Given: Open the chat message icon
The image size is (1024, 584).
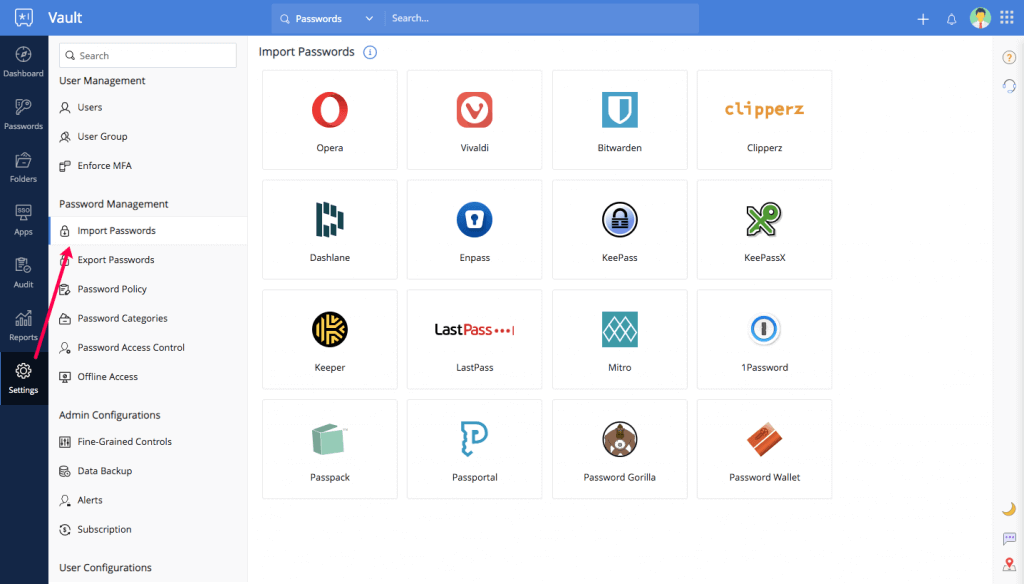Looking at the screenshot, I should (x=1009, y=538).
